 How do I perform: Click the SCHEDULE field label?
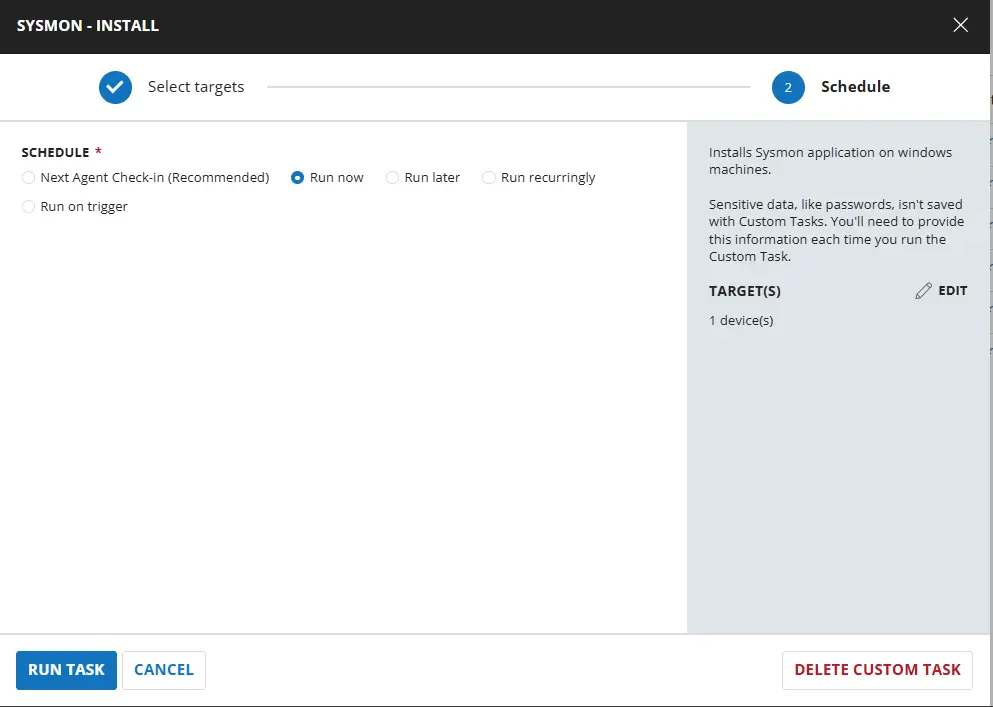tap(55, 153)
